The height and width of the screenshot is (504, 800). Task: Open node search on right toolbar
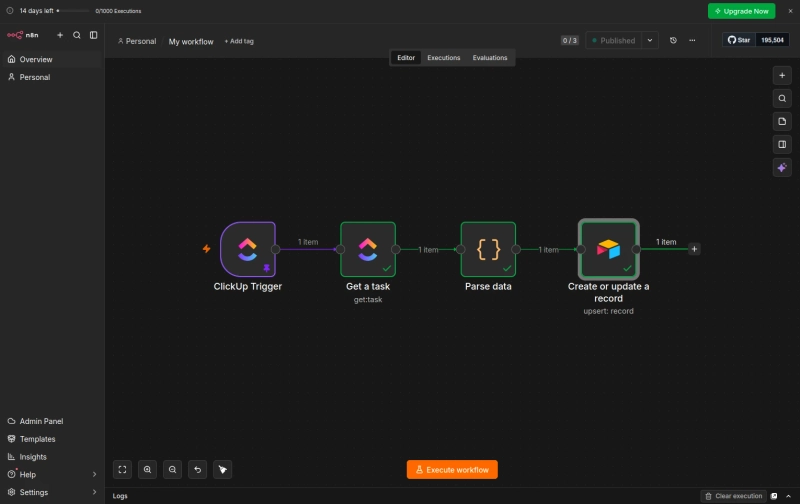[x=782, y=98]
